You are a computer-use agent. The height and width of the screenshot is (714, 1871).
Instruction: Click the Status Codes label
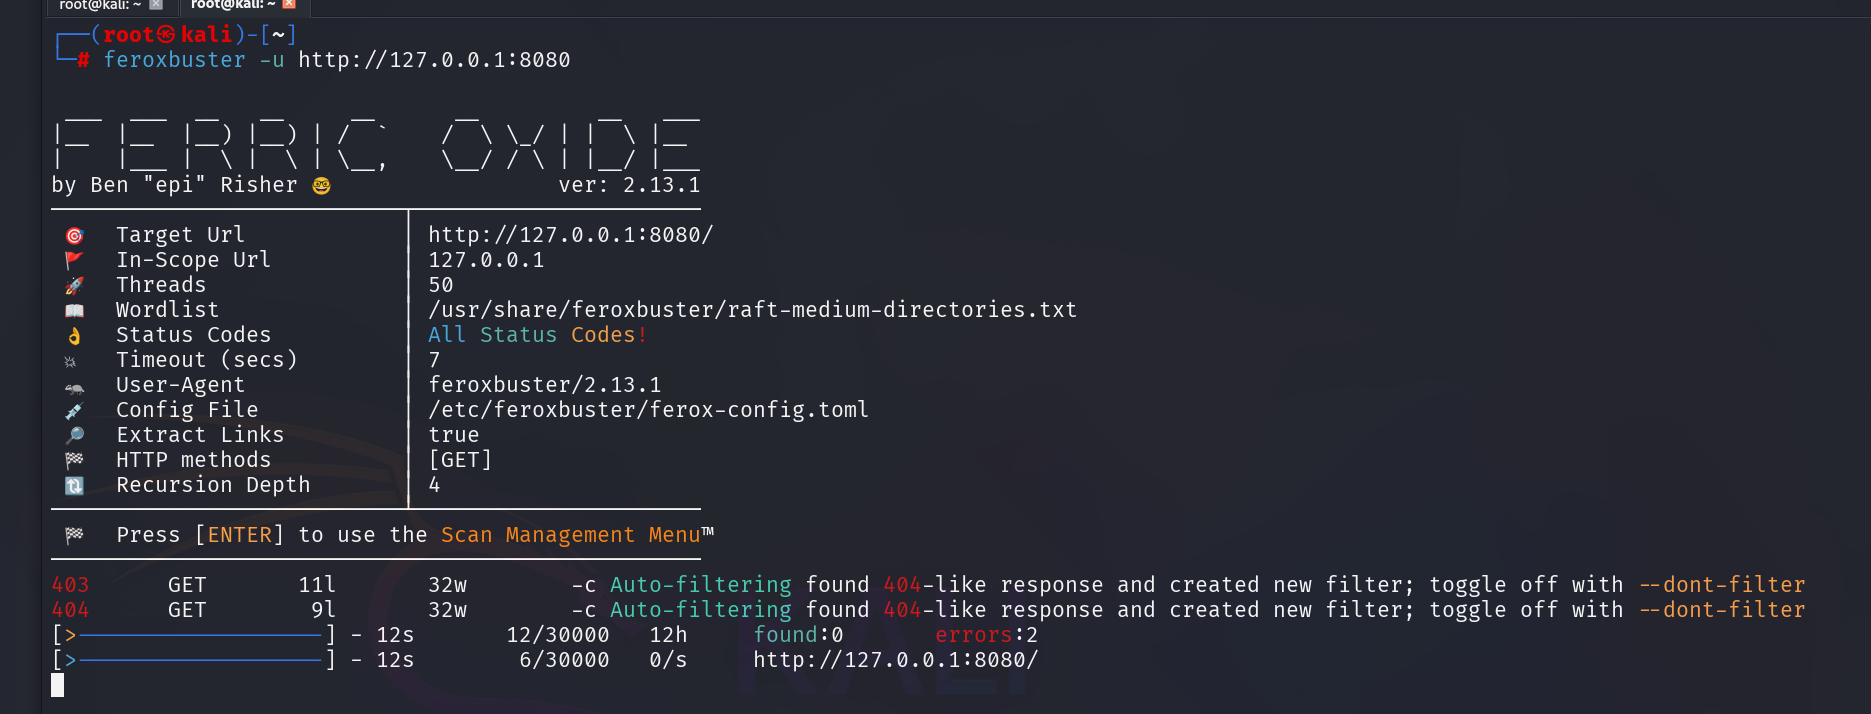[x=193, y=335]
